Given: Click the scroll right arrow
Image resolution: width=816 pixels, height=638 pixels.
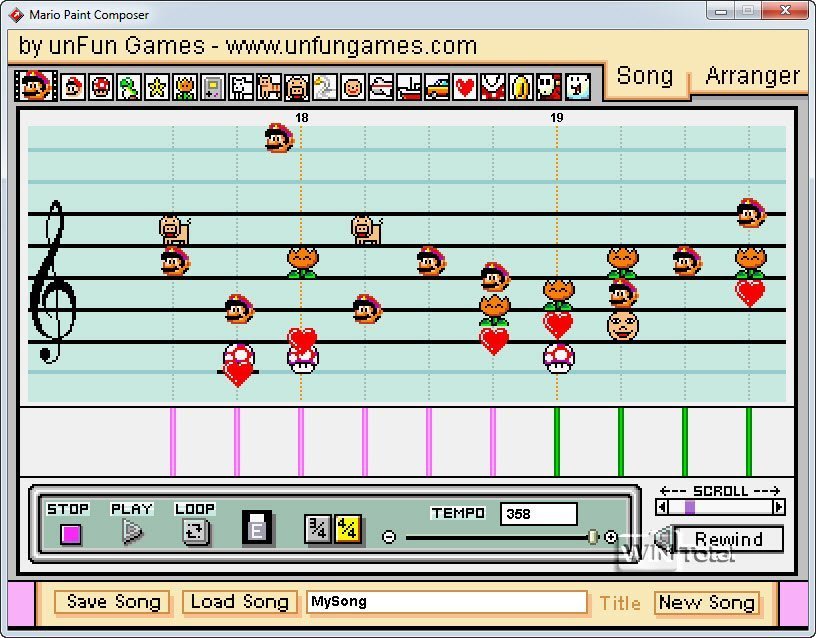Looking at the screenshot, I should pos(779,506).
